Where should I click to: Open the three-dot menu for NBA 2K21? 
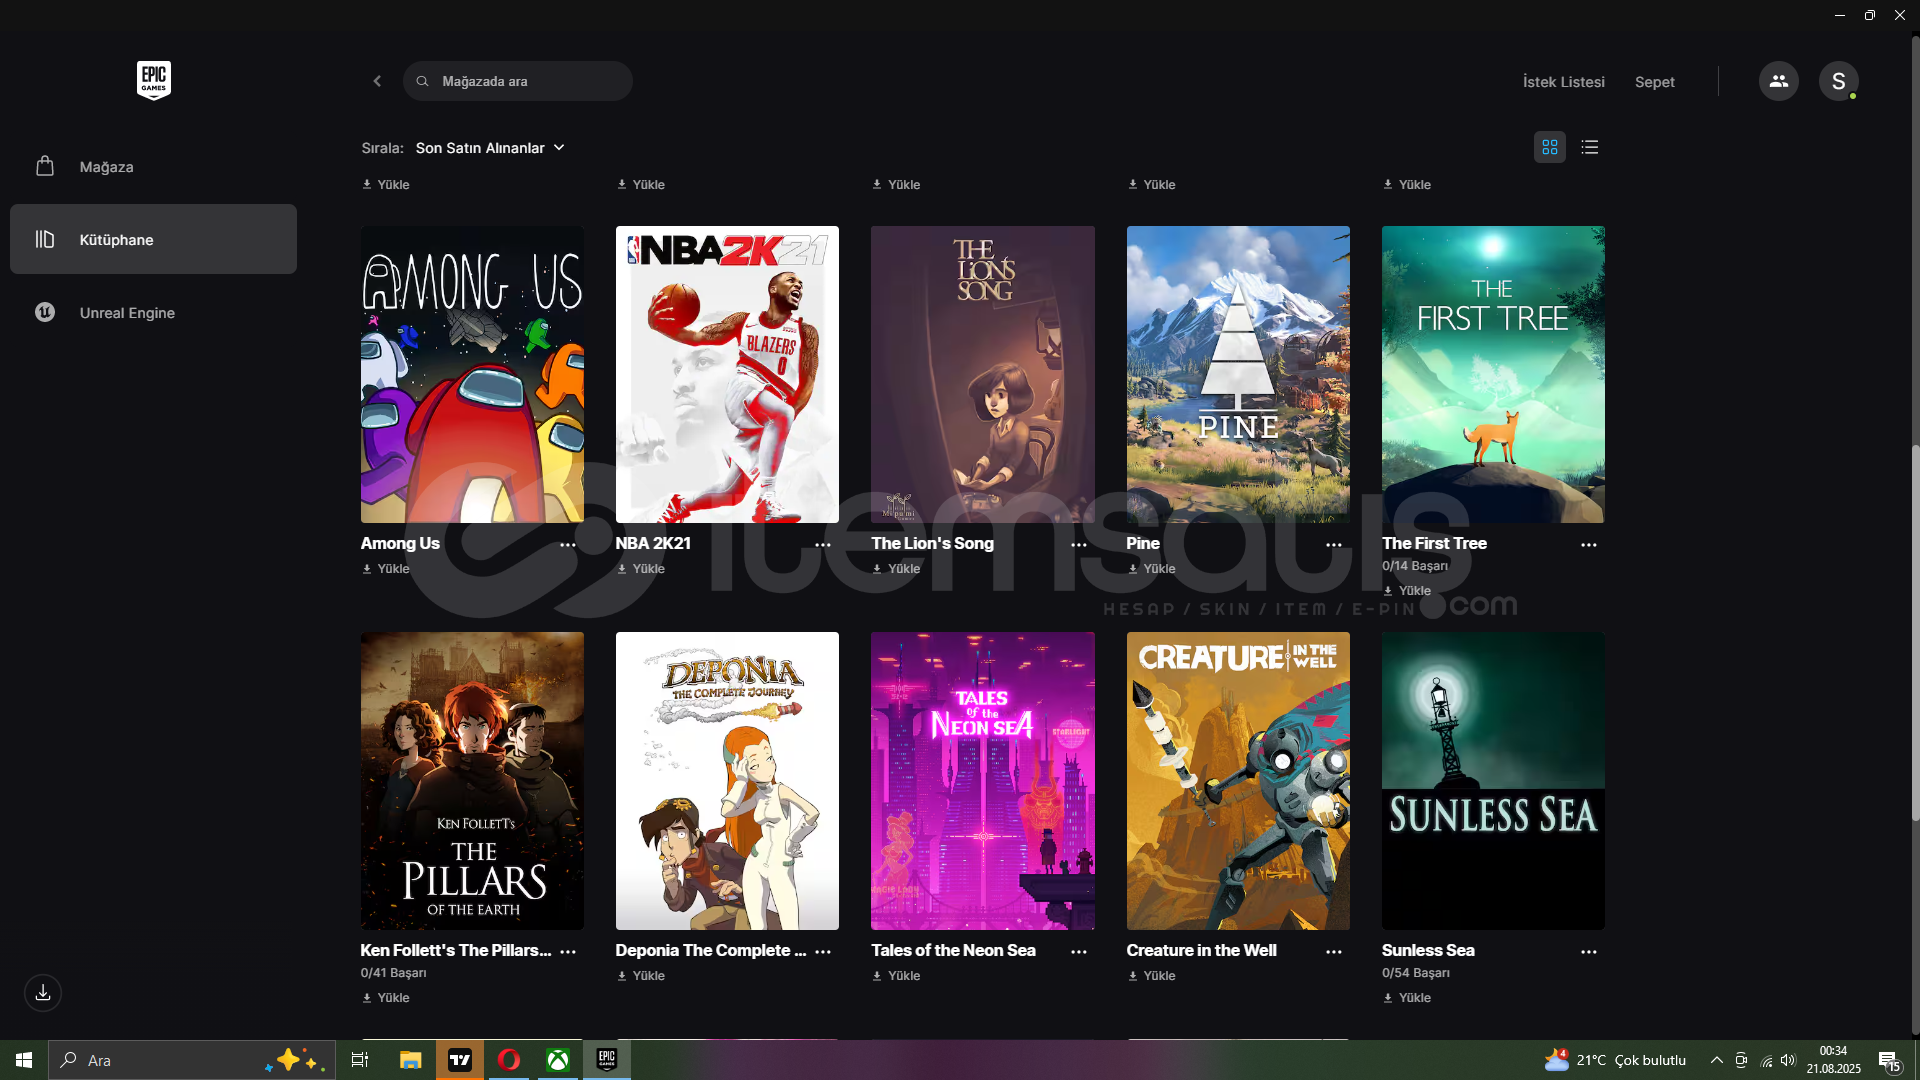(823, 545)
